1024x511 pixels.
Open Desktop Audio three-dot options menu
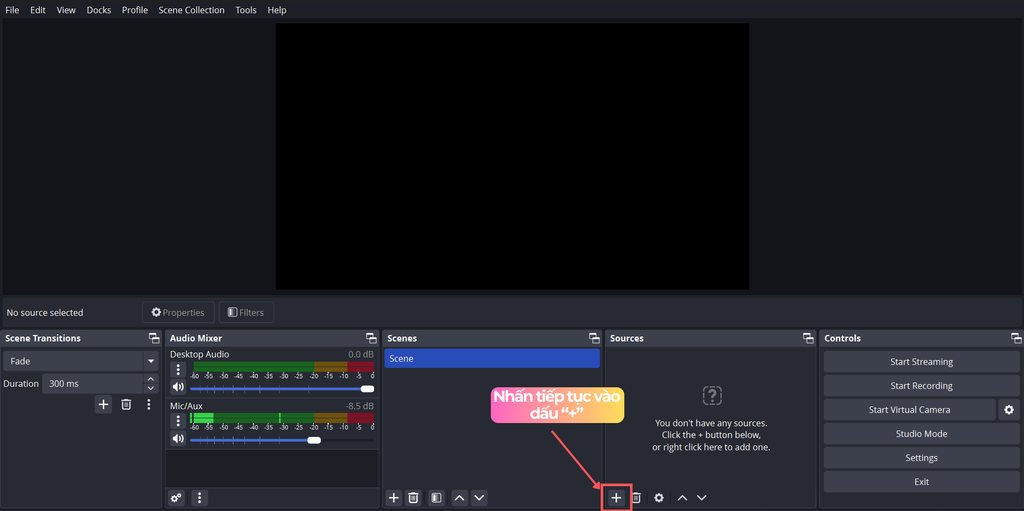click(x=178, y=370)
